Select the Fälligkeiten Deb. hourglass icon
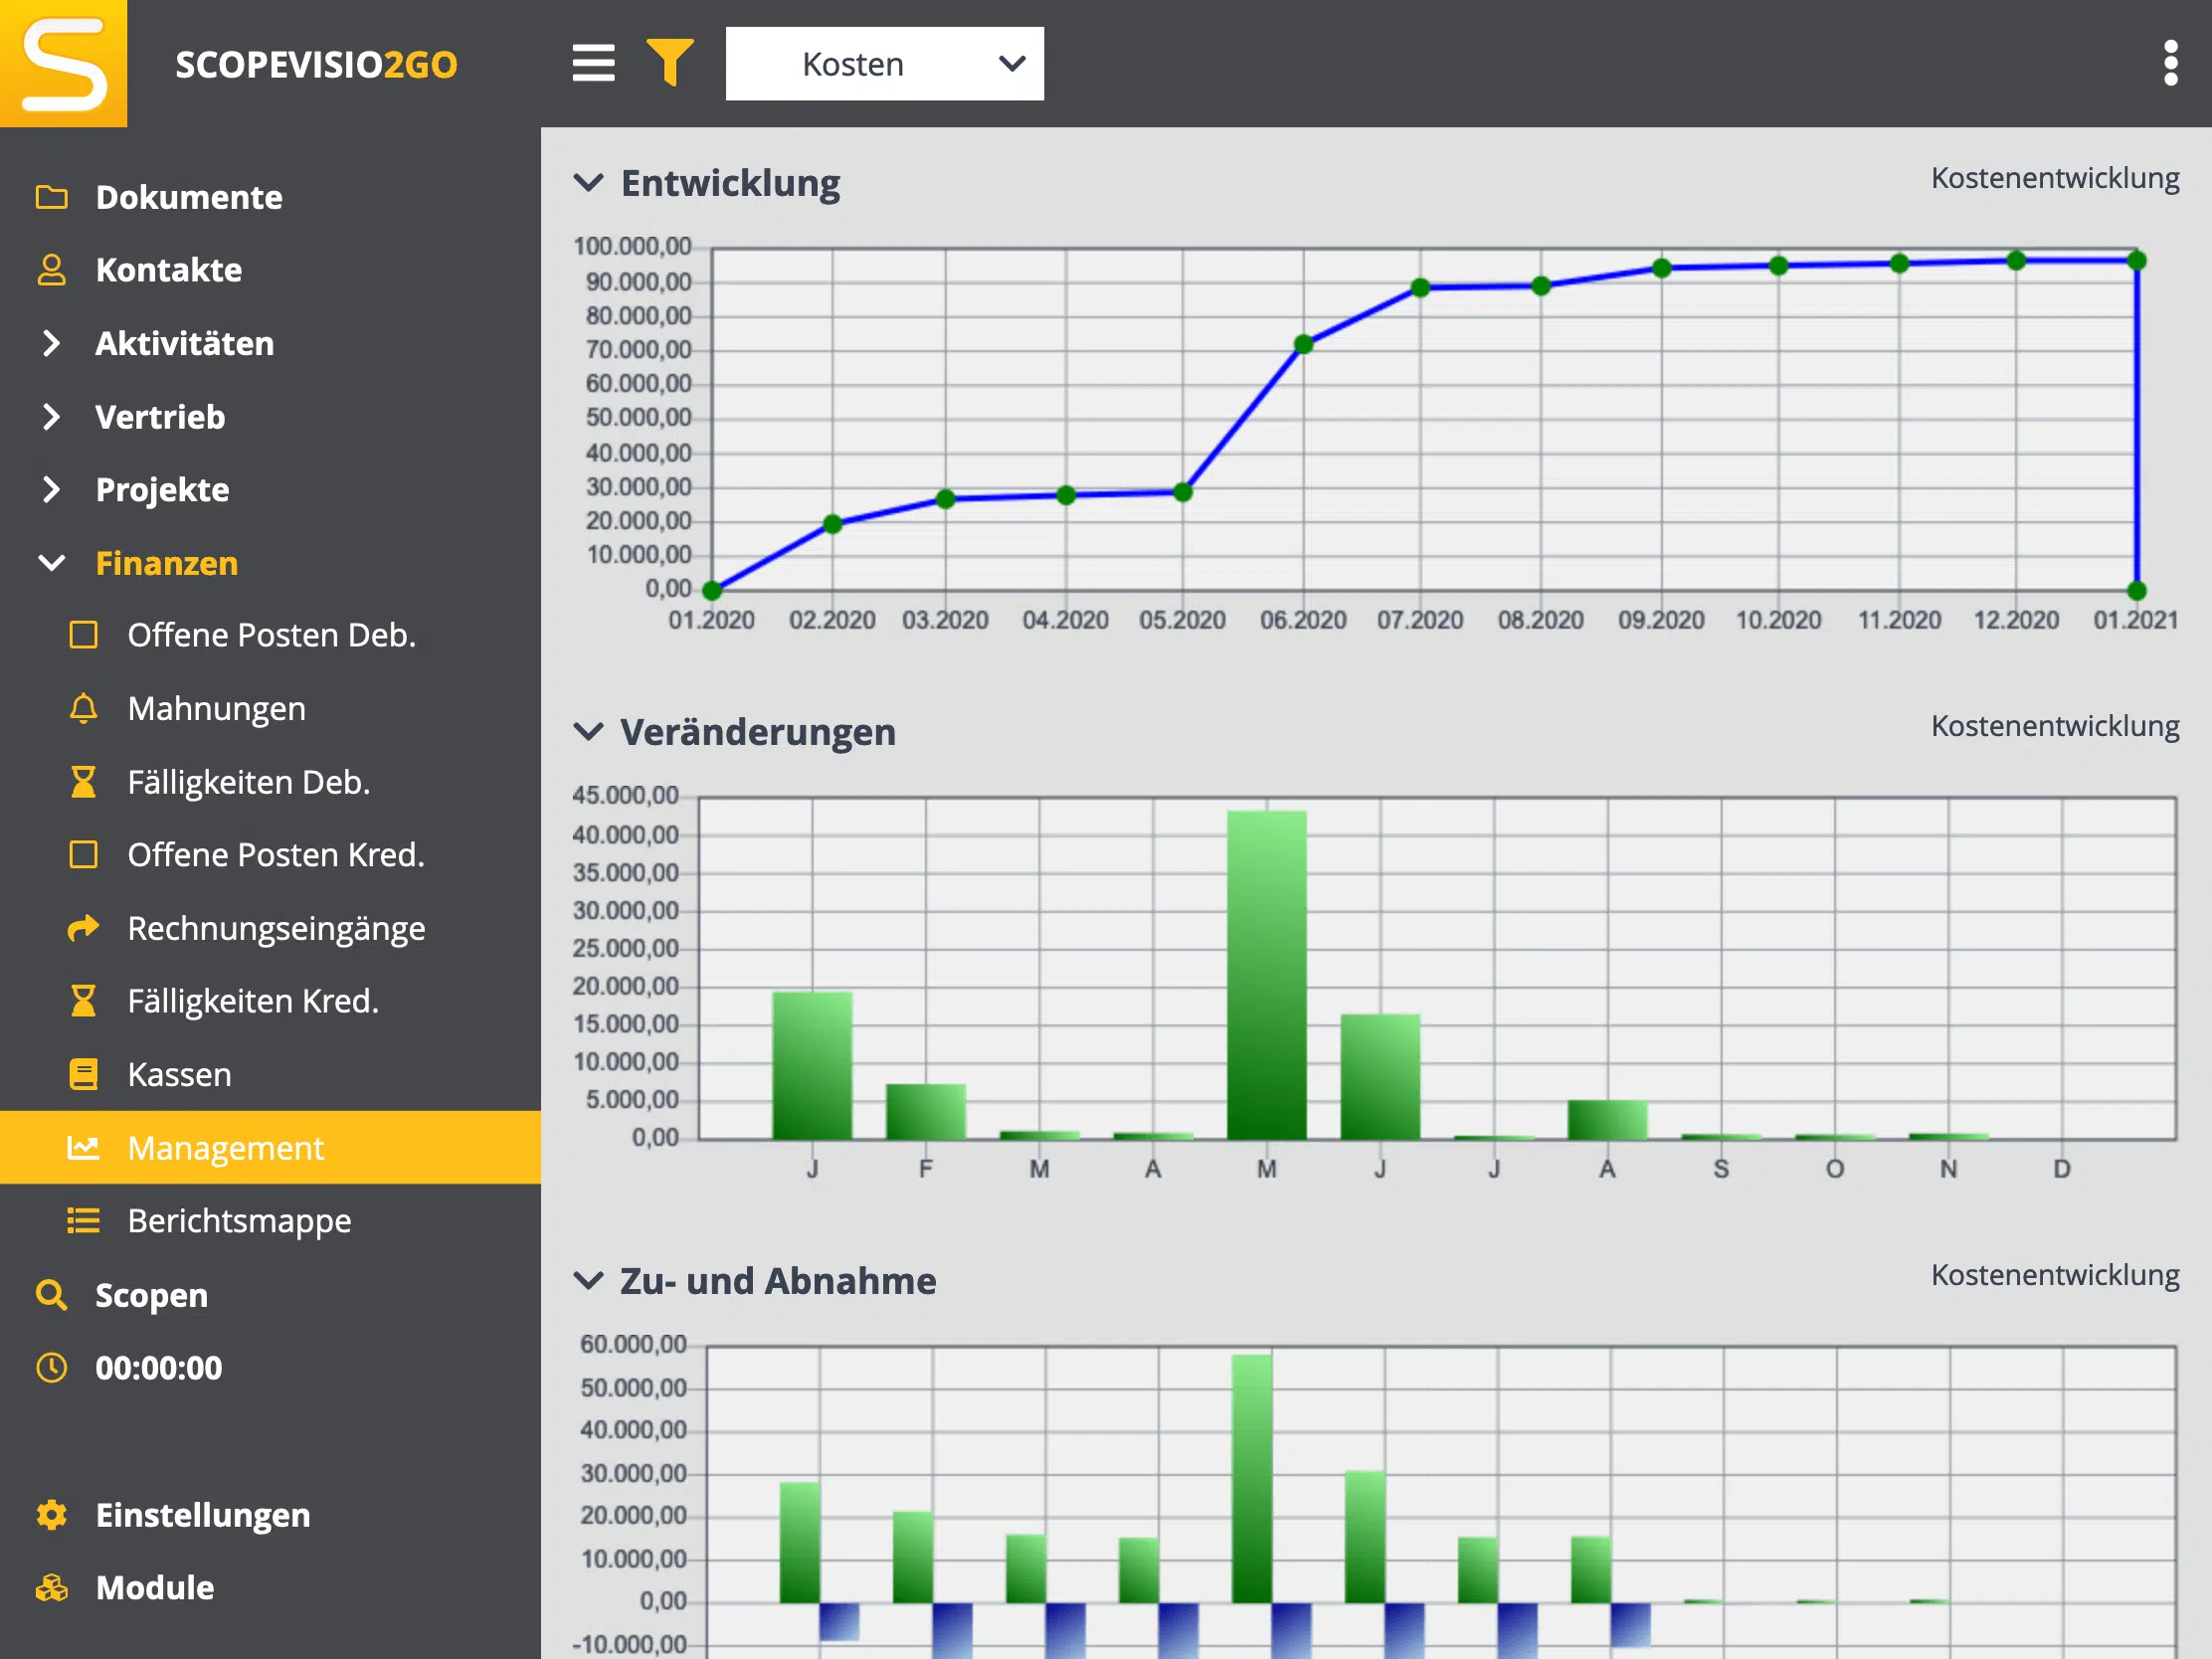Viewport: 2212px width, 1659px height. [x=84, y=781]
